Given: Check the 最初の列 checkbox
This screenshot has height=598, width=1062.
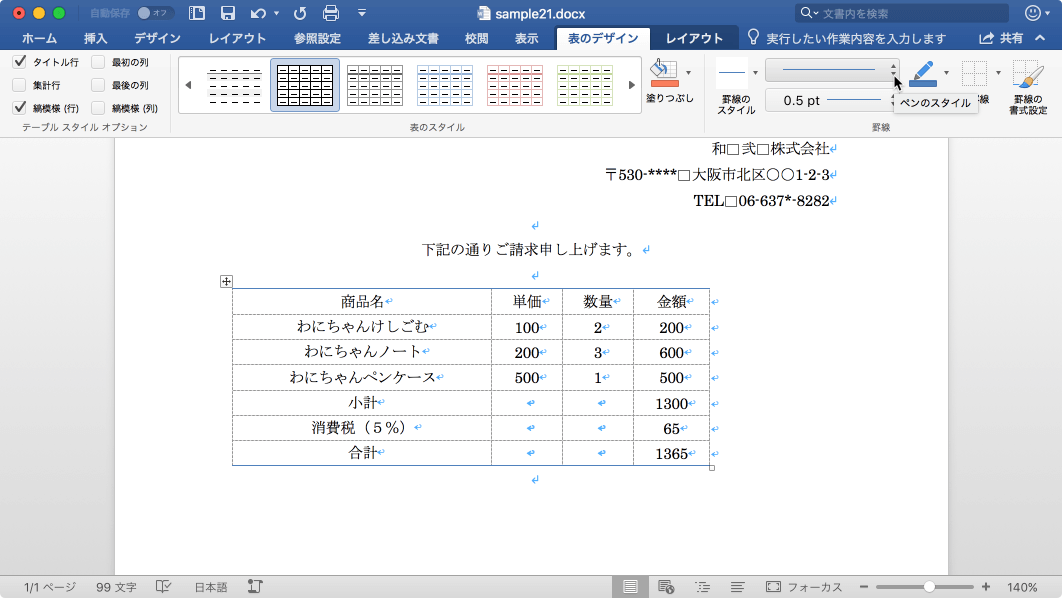Looking at the screenshot, I should pyautogui.click(x=98, y=62).
